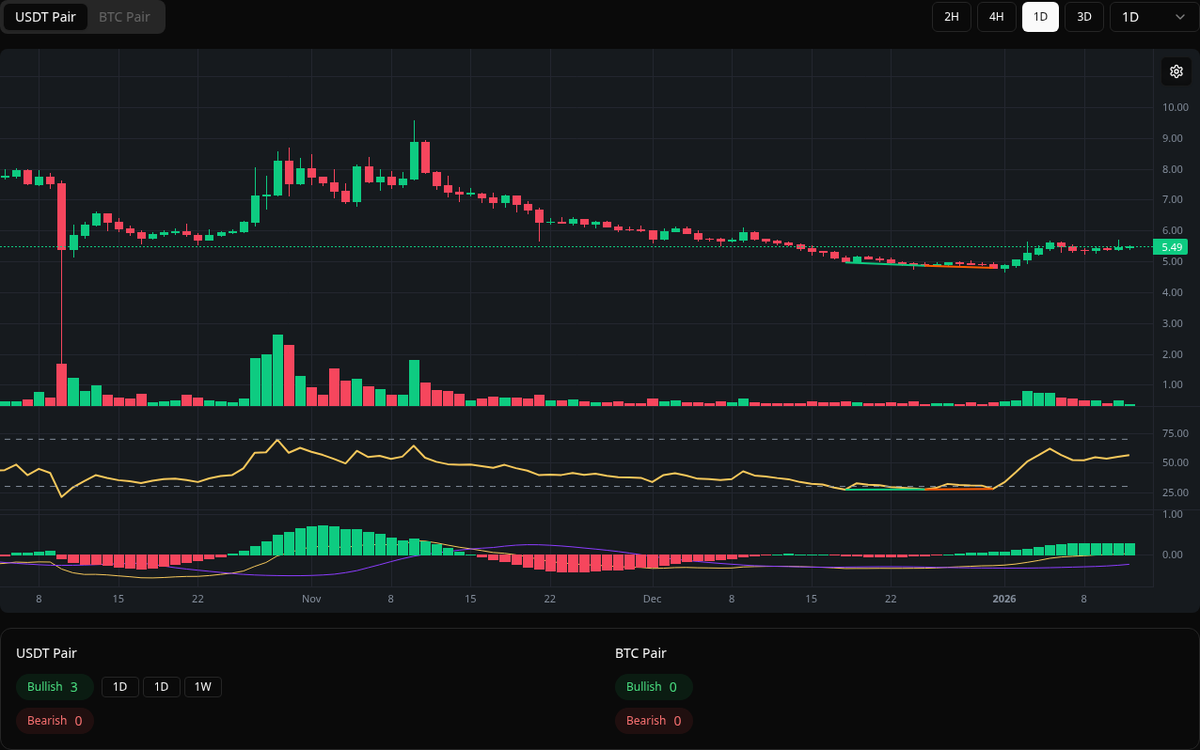
Task: Click the 10.00 price axis label
Action: (1174, 107)
